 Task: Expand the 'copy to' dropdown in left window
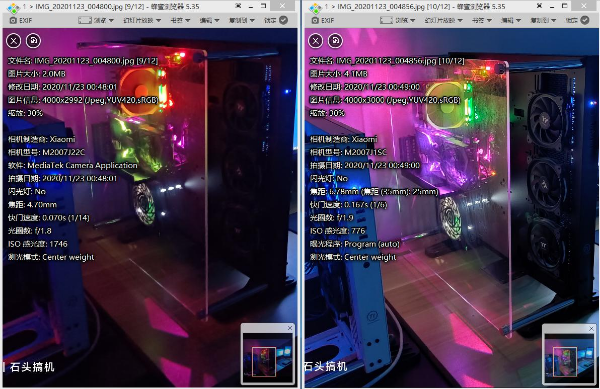pos(241,20)
